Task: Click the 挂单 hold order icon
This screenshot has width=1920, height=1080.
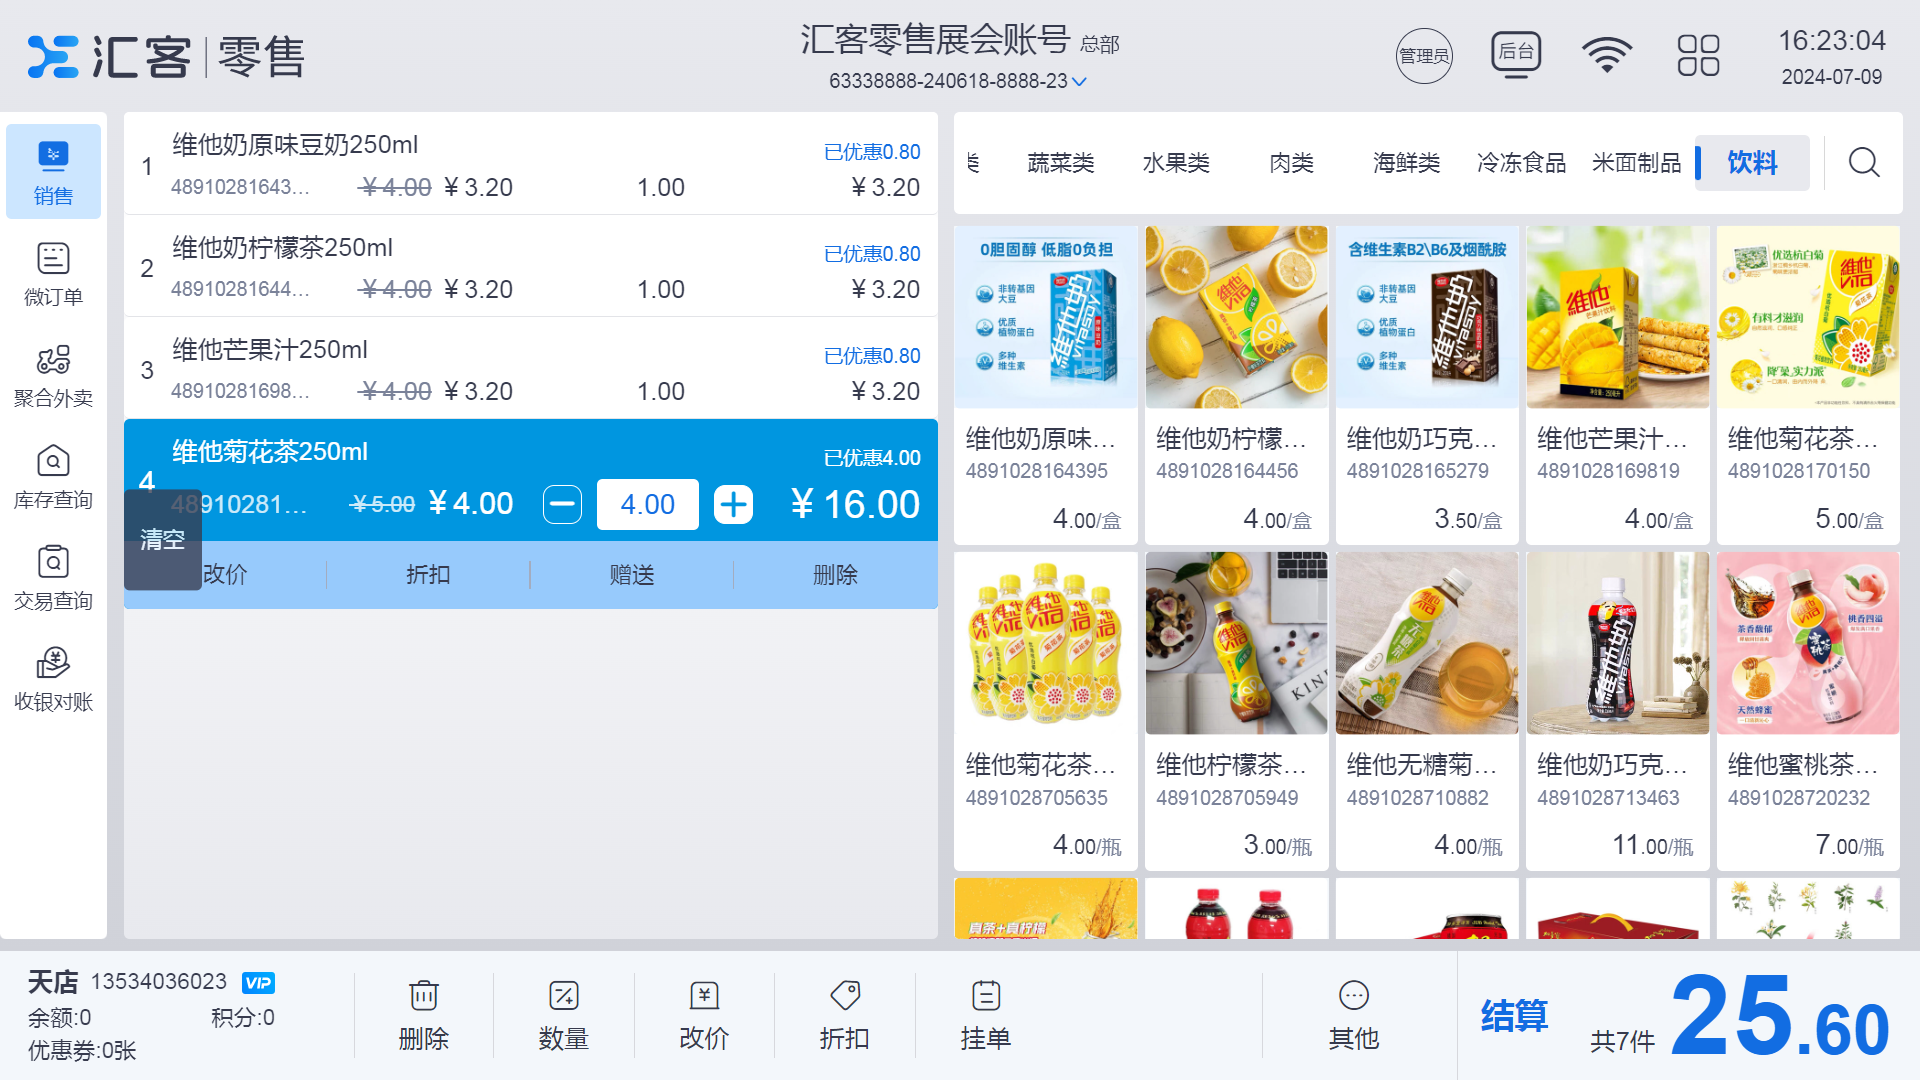Action: pos(985,1013)
